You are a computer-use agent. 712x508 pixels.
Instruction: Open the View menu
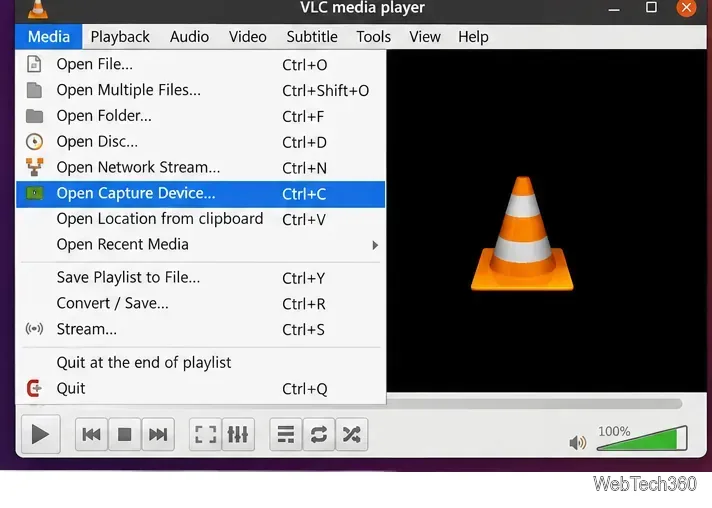coord(425,37)
